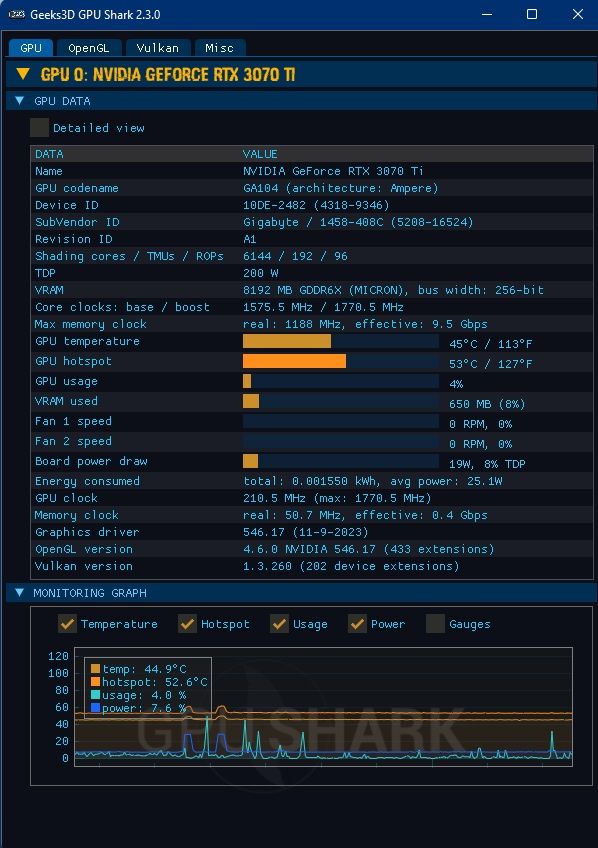
Task: Click the Device ID value '10DE-2482 (4318-9346)'
Action: (x=316, y=205)
